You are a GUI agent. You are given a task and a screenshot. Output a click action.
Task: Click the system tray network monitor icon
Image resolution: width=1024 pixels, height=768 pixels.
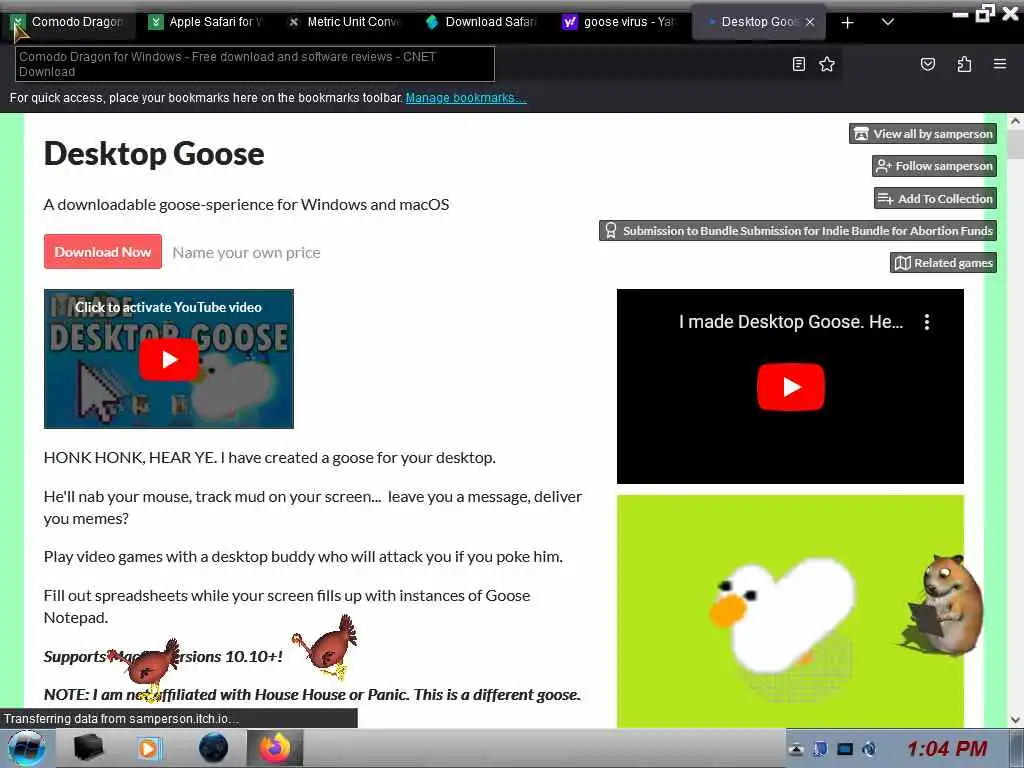coord(844,749)
